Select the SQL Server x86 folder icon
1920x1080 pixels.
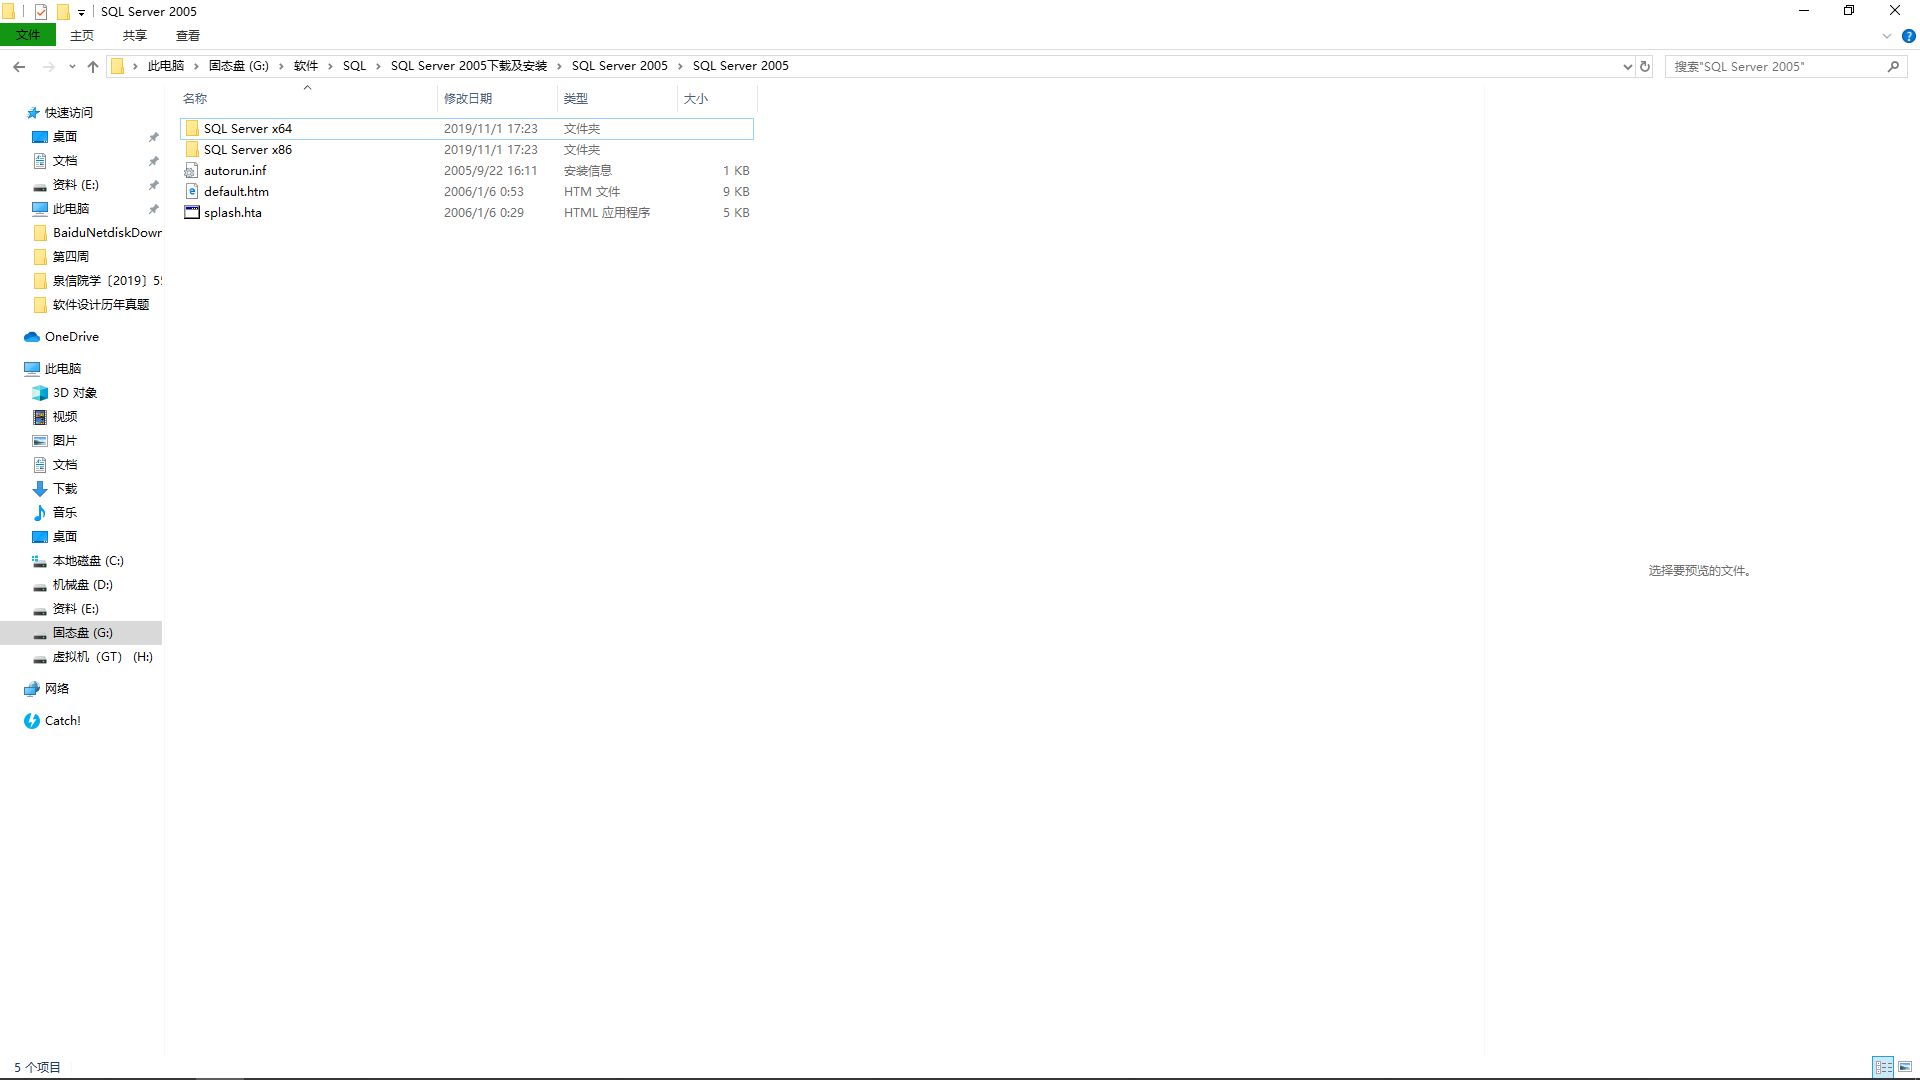click(192, 150)
